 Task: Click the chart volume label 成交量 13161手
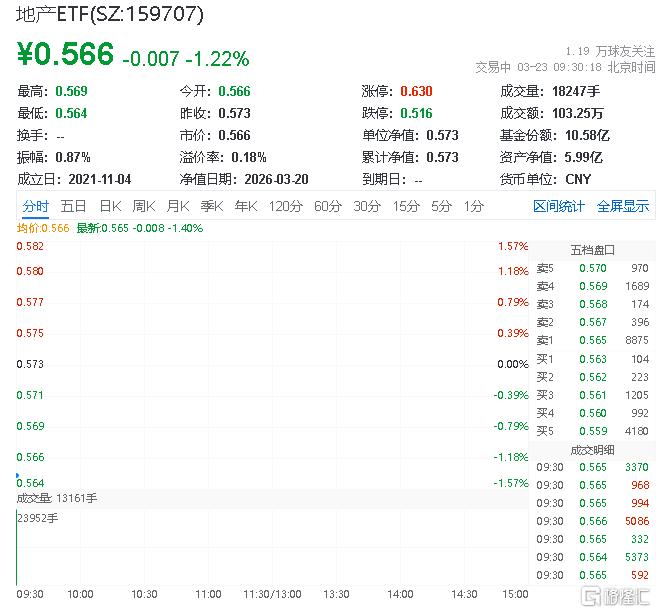point(57,498)
